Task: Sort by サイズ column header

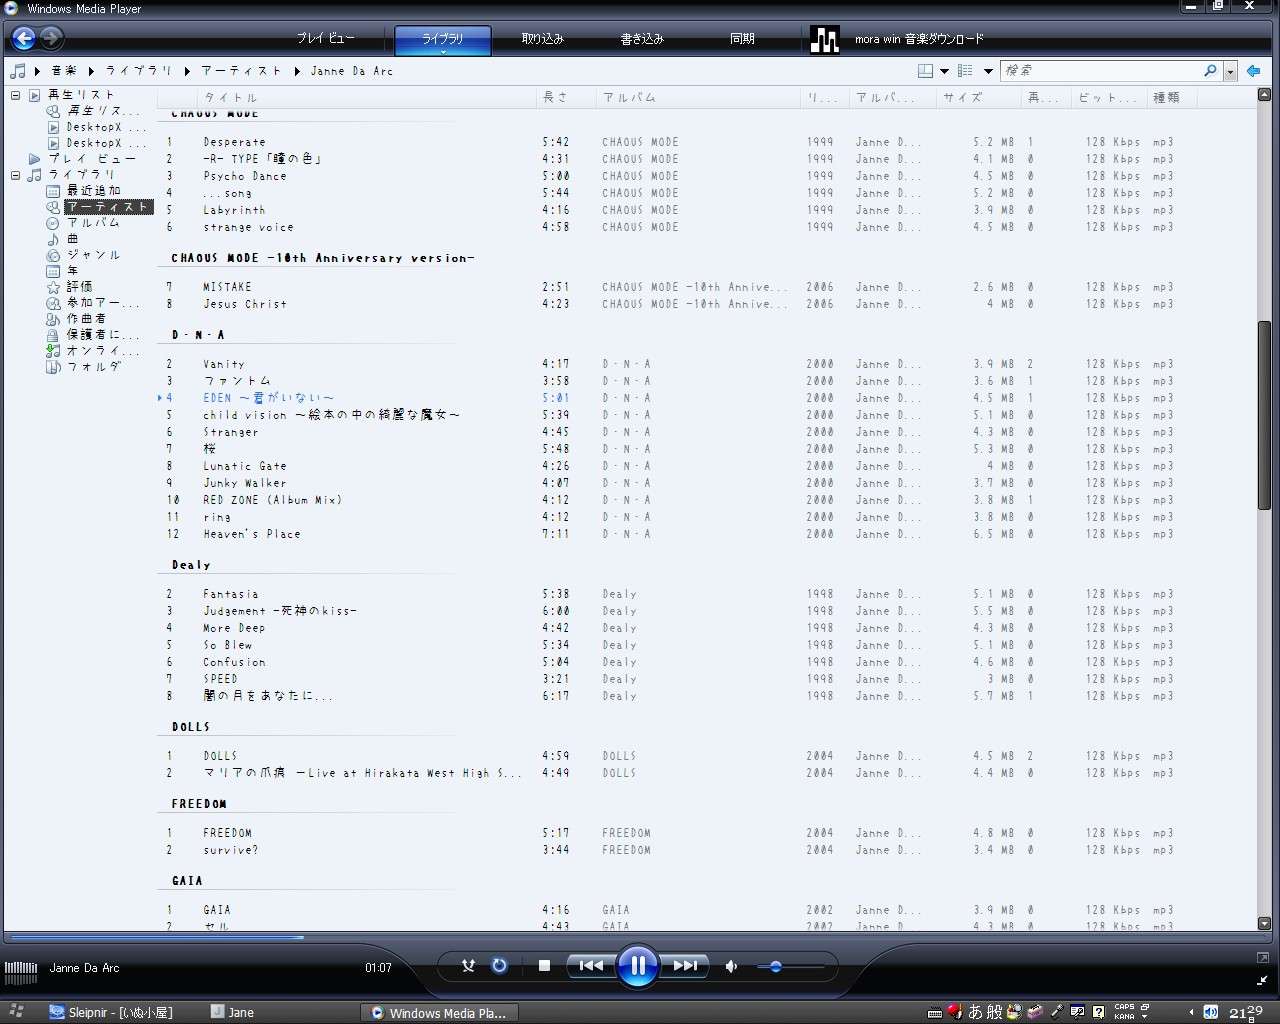Action: coord(978,97)
